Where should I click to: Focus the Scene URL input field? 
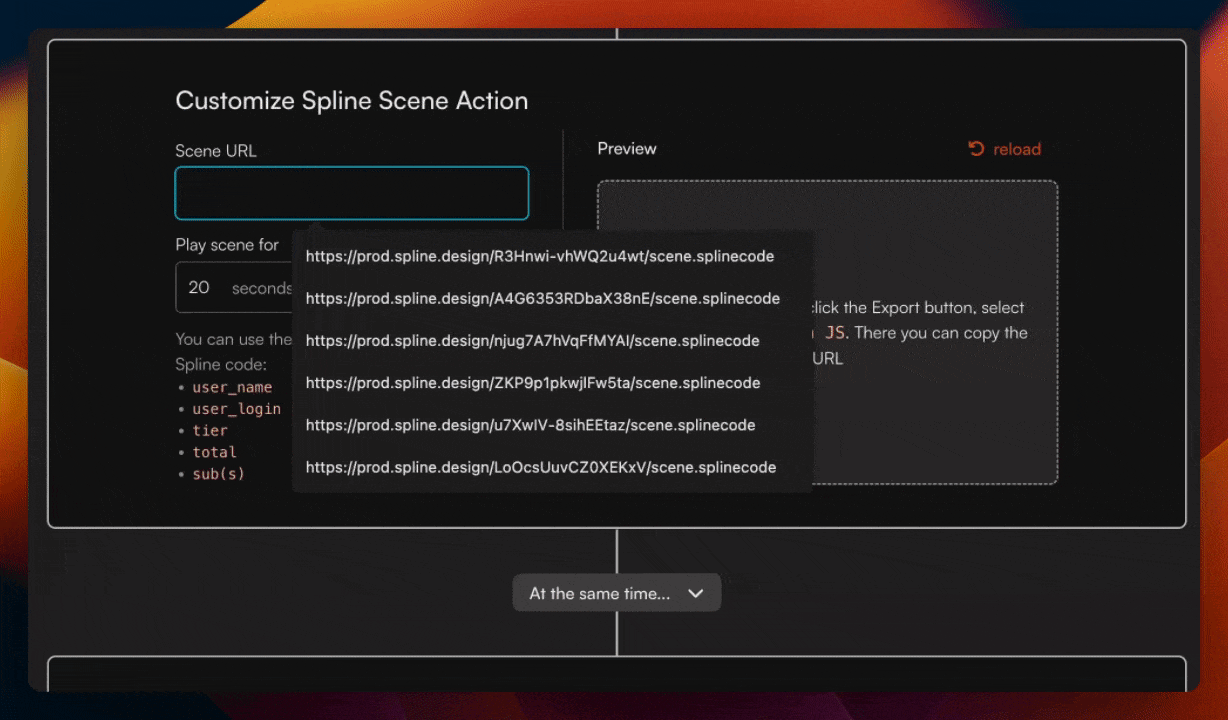tap(351, 193)
